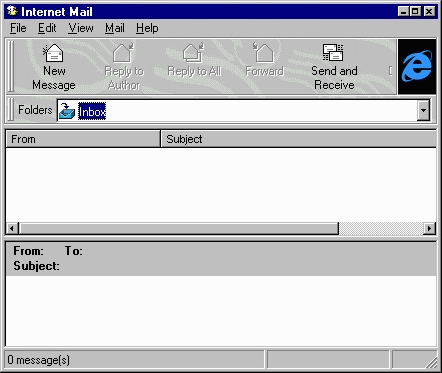Click the '0 message(s)' status text
Image resolution: width=442 pixels, height=373 pixels.
(39, 360)
